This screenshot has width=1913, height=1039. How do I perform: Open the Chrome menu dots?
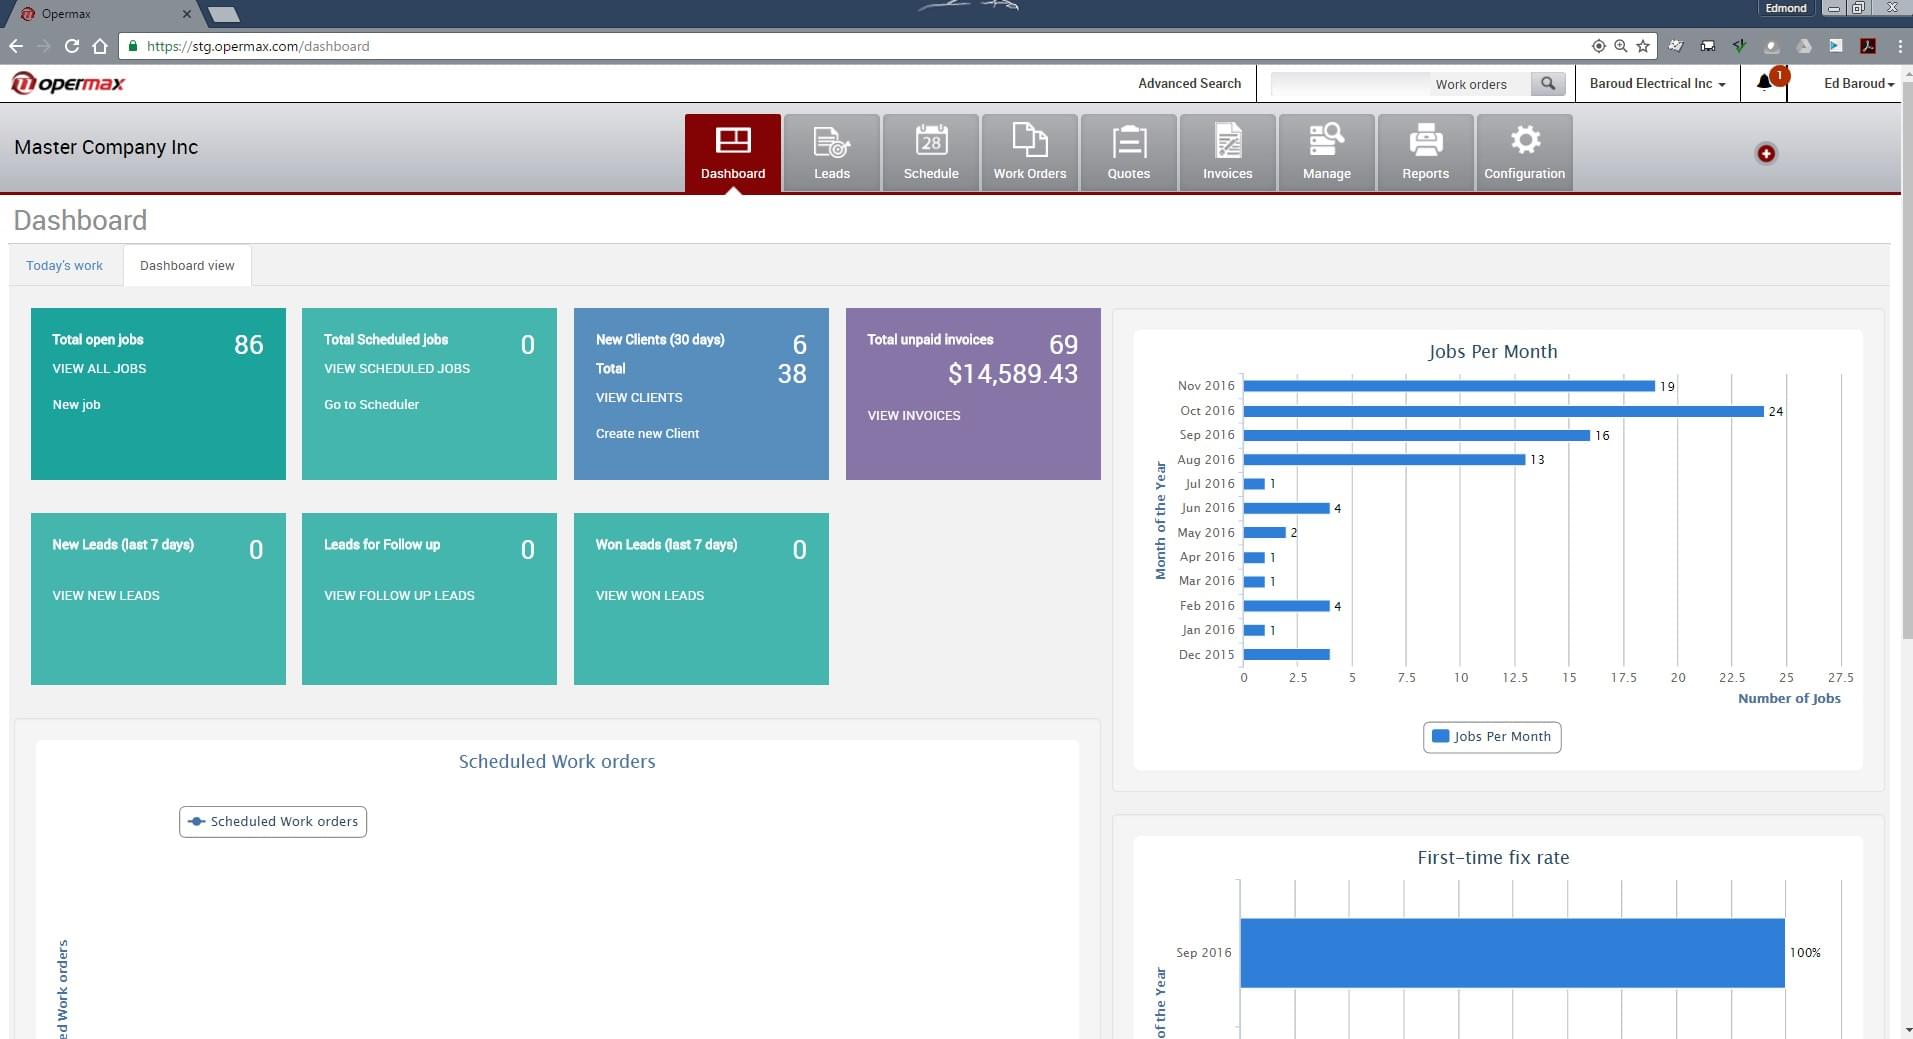point(1899,46)
